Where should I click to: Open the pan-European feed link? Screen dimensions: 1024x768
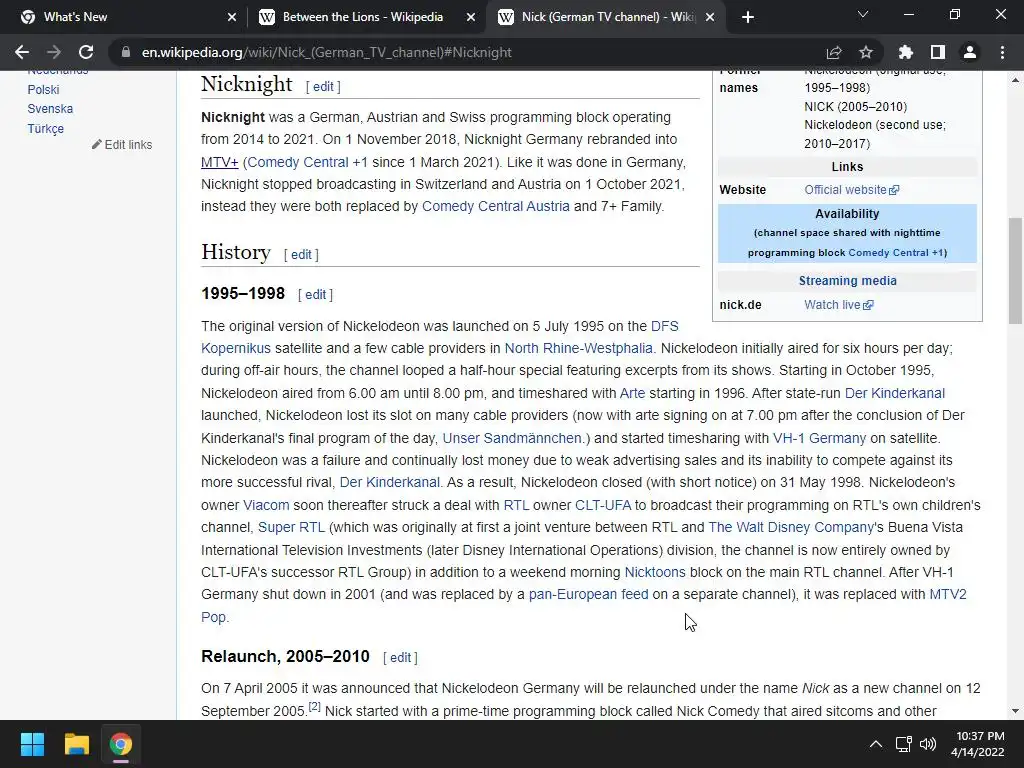pyautogui.click(x=588, y=594)
